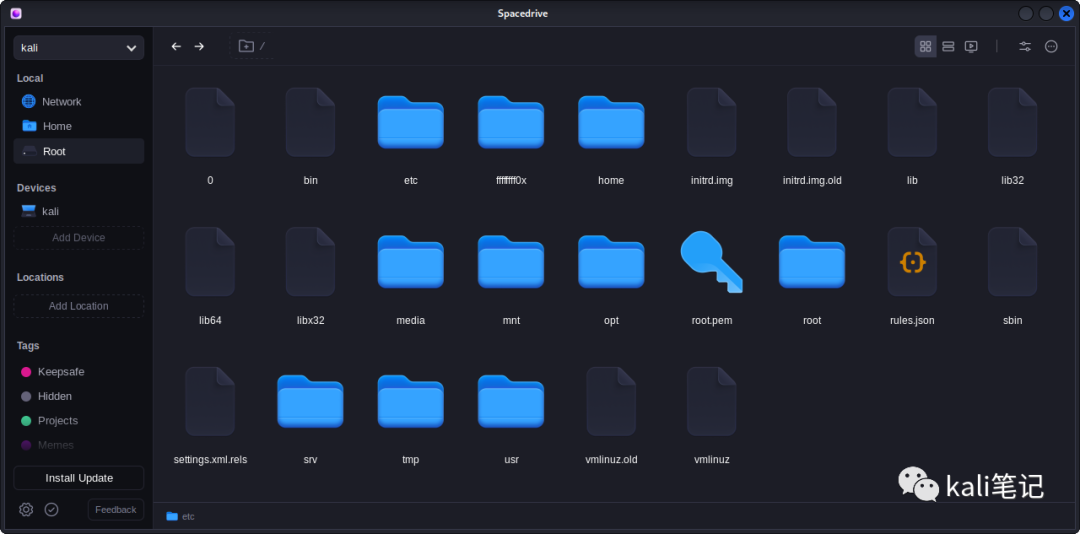Viewport: 1080px width, 534px height.
Task: Select the vmlinuz file
Action: coord(712,402)
